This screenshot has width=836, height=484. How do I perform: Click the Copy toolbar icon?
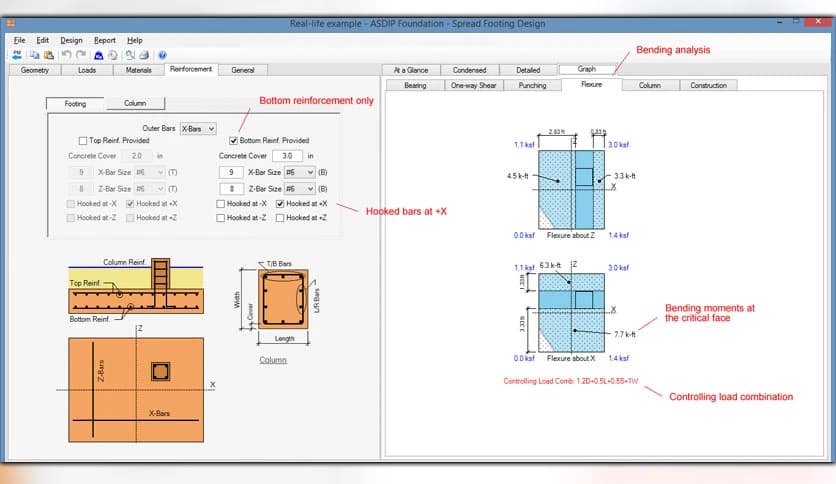(x=34, y=55)
